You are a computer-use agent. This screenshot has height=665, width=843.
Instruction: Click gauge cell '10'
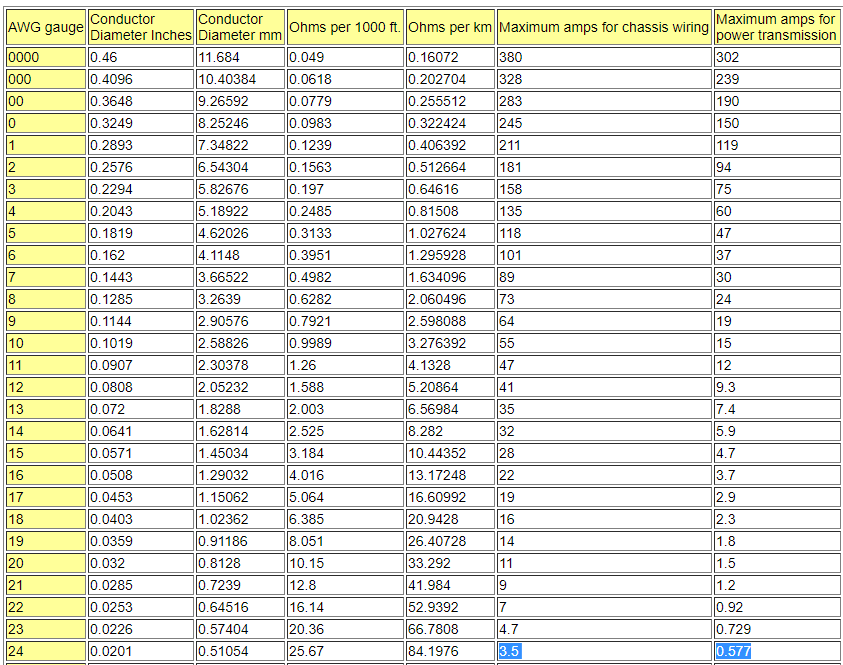[46, 343]
